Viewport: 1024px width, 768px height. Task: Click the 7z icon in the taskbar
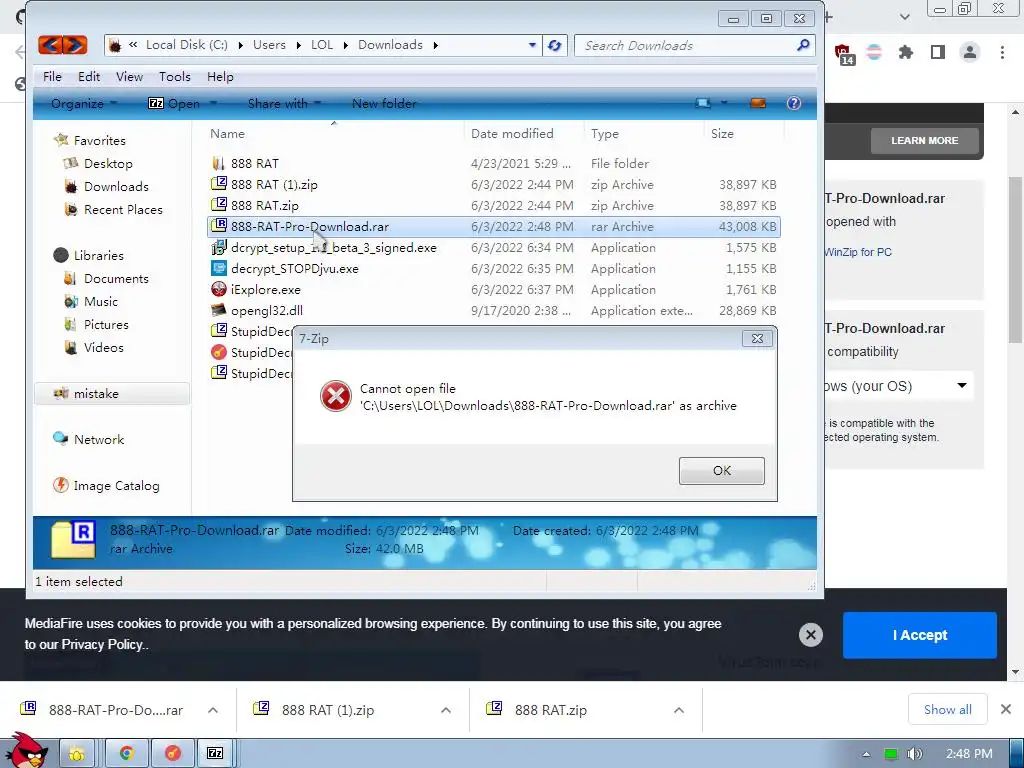(x=215, y=754)
